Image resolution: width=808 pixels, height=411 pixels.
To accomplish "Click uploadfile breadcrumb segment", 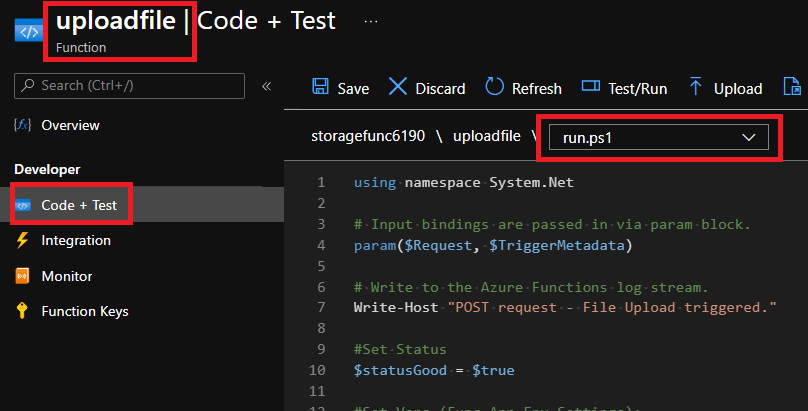I will pyautogui.click(x=486, y=136).
